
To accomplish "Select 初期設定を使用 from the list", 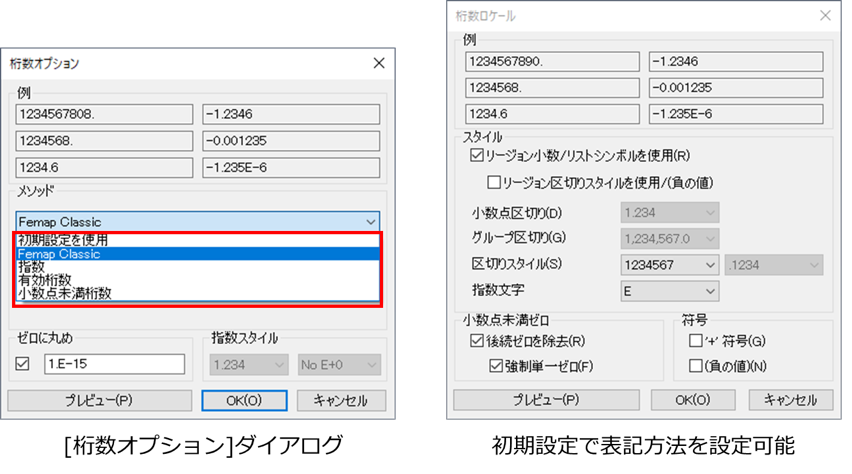I will tap(197, 240).
